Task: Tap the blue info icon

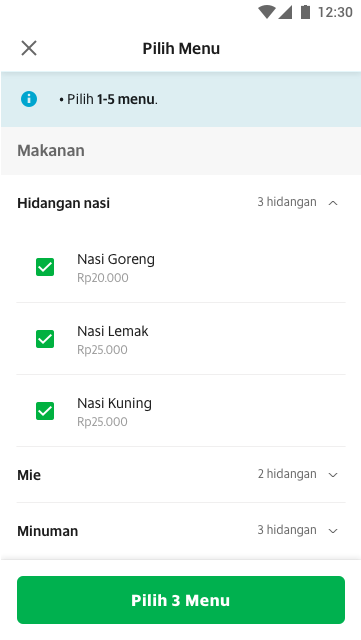Action: (x=29, y=99)
